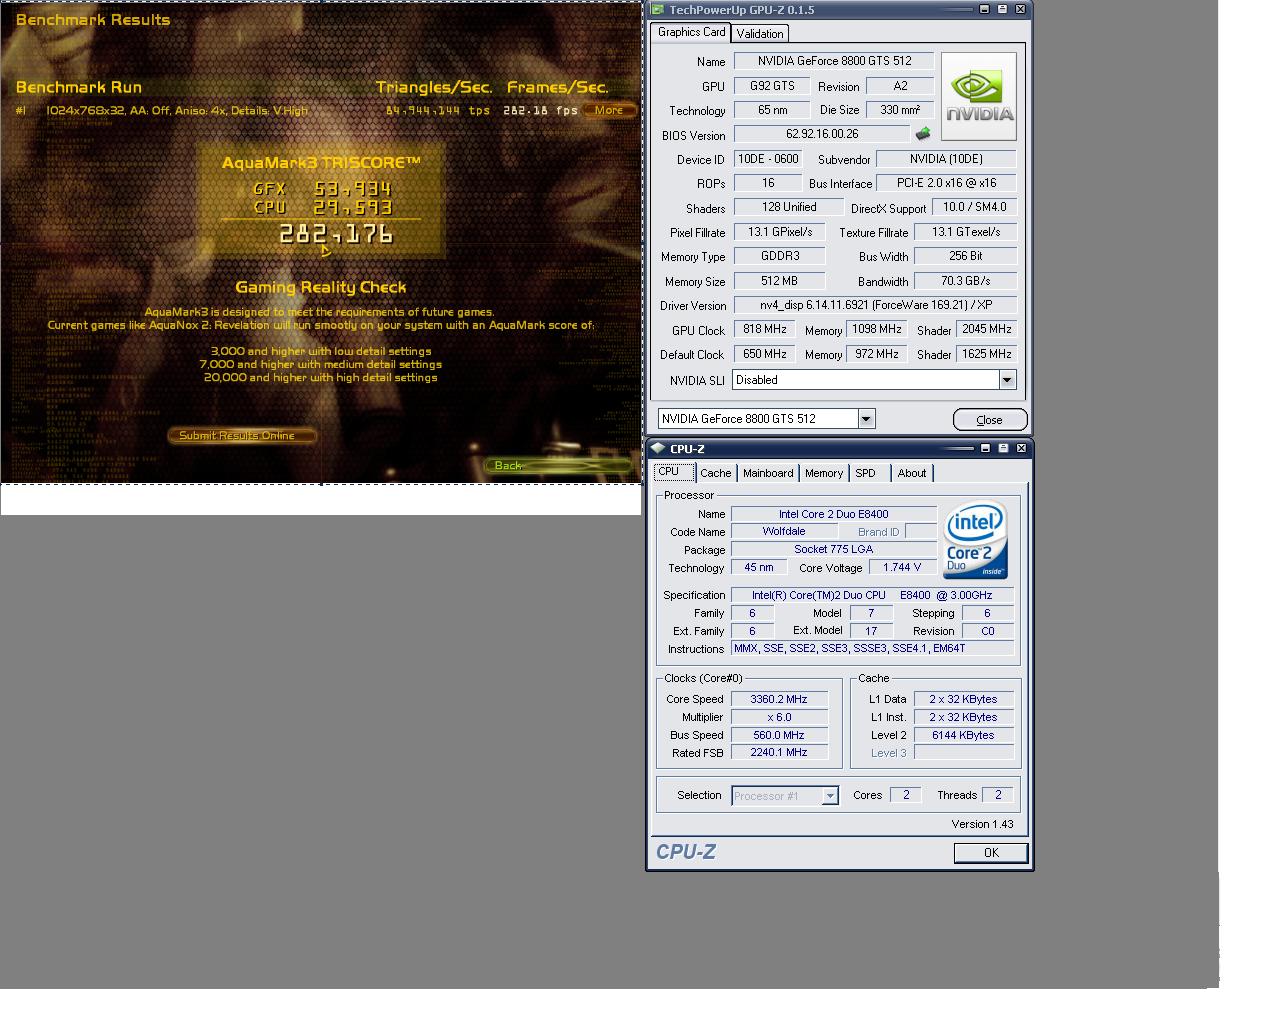This screenshot has width=1280, height=1024.
Task: Close CPU-Z using title bar X
Action: 1021,448
